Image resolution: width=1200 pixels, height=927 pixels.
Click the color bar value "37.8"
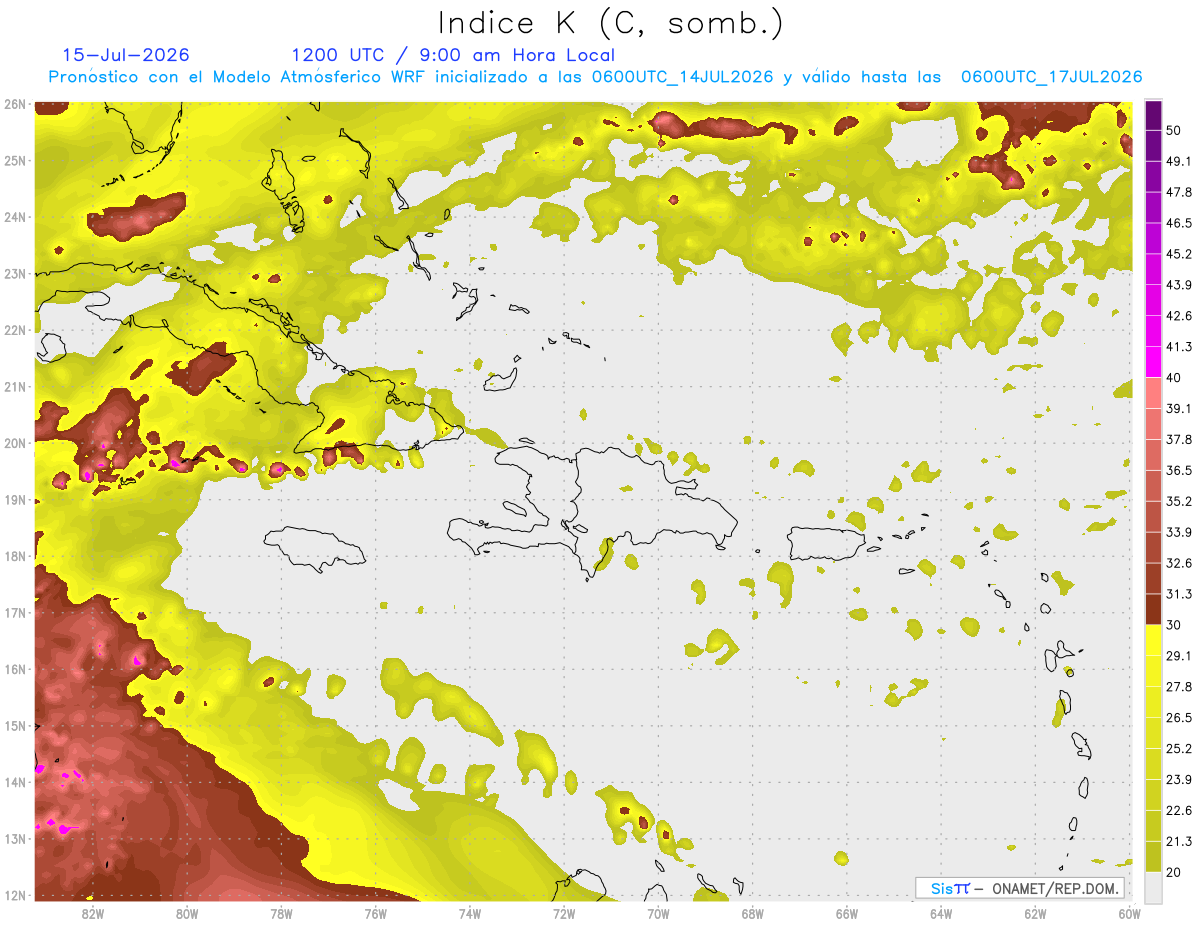coord(1180,439)
